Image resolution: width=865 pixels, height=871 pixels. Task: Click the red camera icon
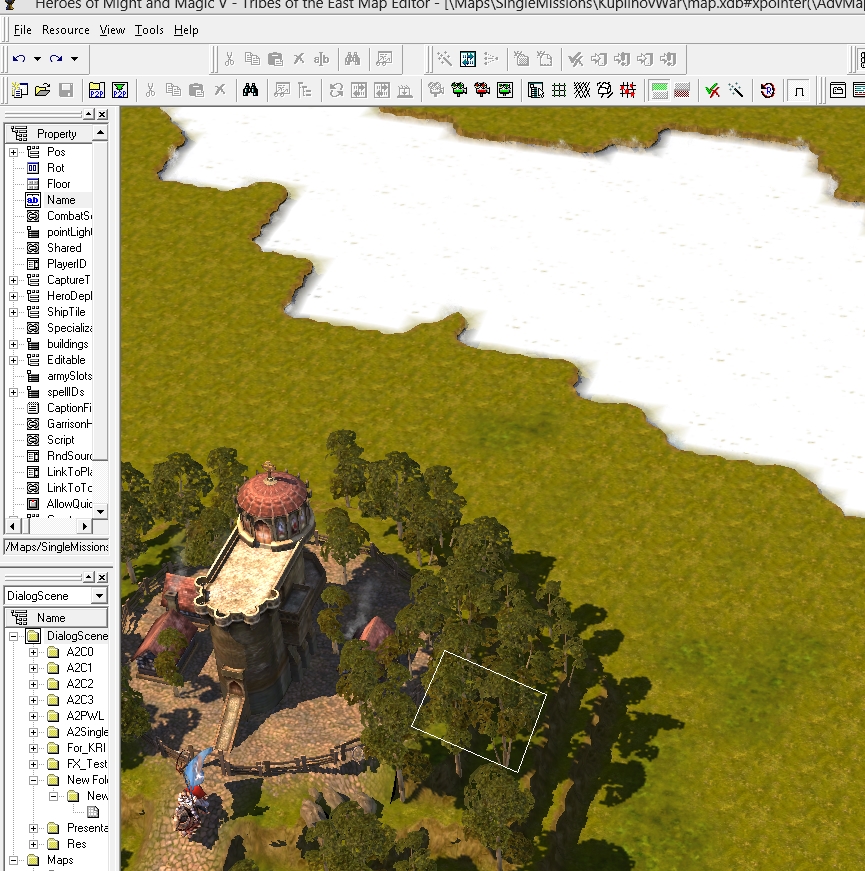coord(482,90)
